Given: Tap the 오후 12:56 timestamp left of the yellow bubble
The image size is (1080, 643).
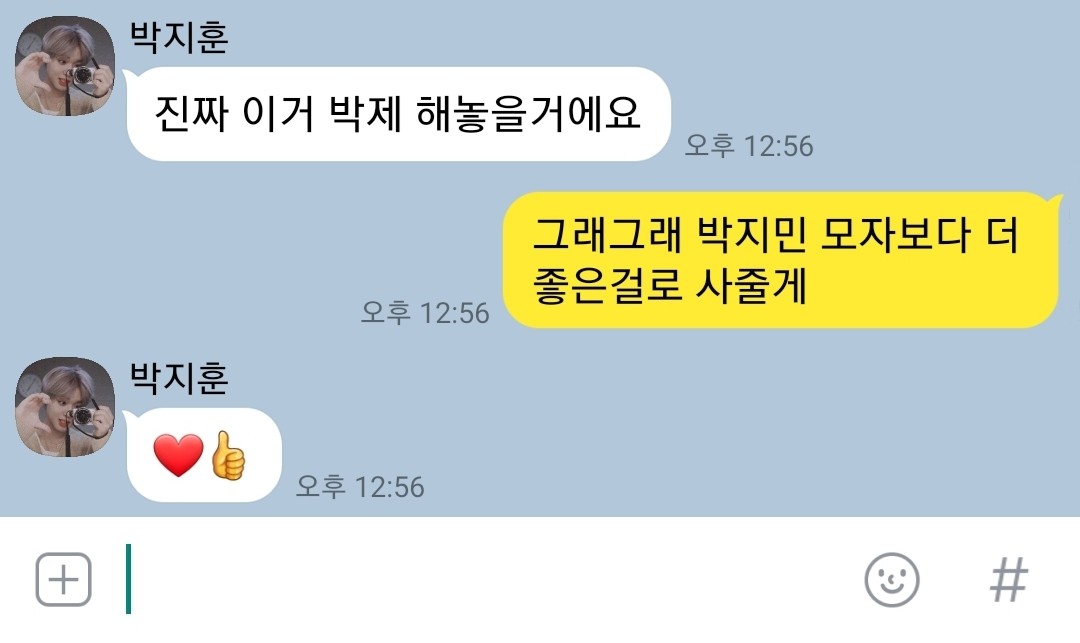Looking at the screenshot, I should pyautogui.click(x=425, y=313).
